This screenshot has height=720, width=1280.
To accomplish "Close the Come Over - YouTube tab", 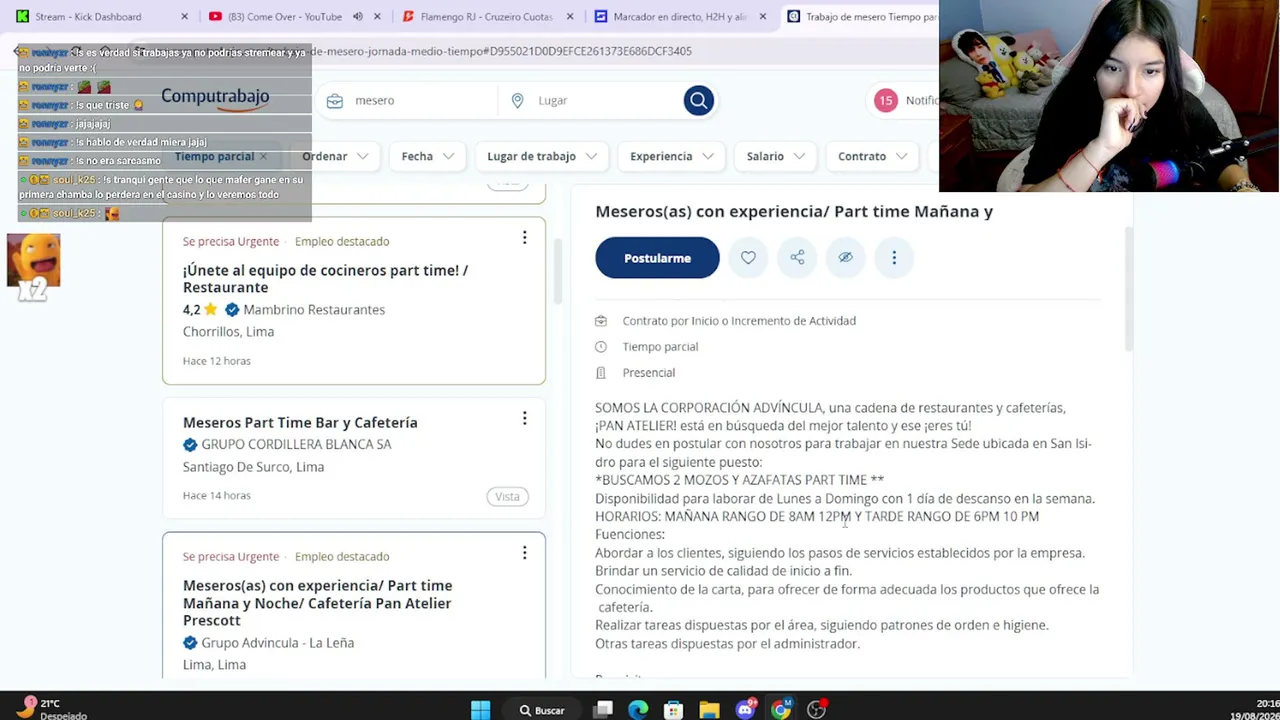I will 377,17.
